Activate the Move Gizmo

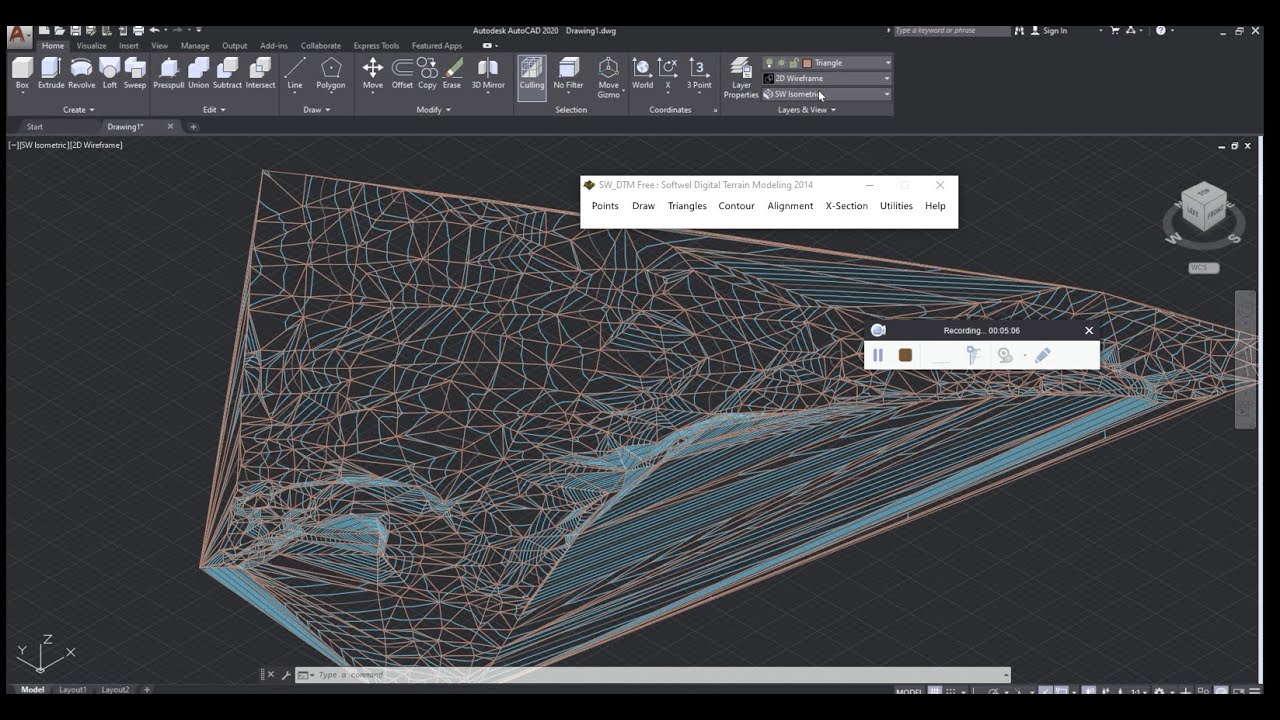608,76
